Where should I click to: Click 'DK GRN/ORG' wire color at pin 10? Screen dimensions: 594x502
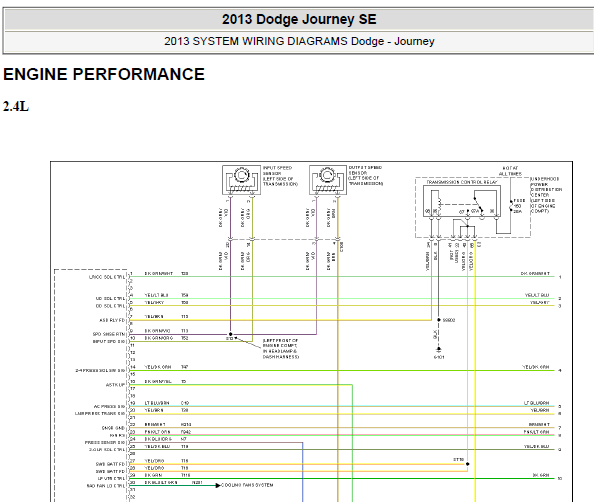point(158,338)
